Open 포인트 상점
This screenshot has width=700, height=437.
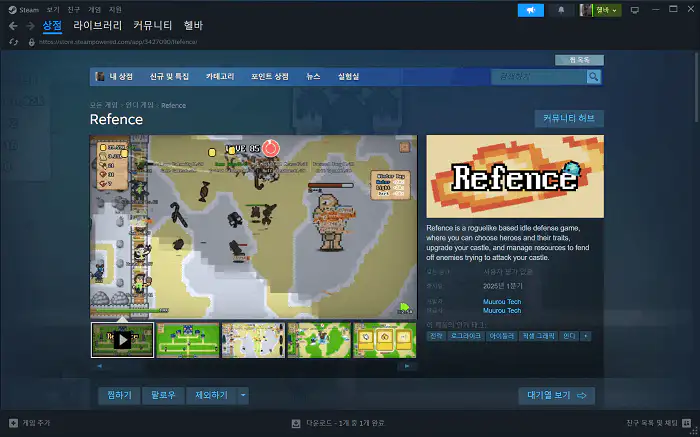tap(270, 77)
